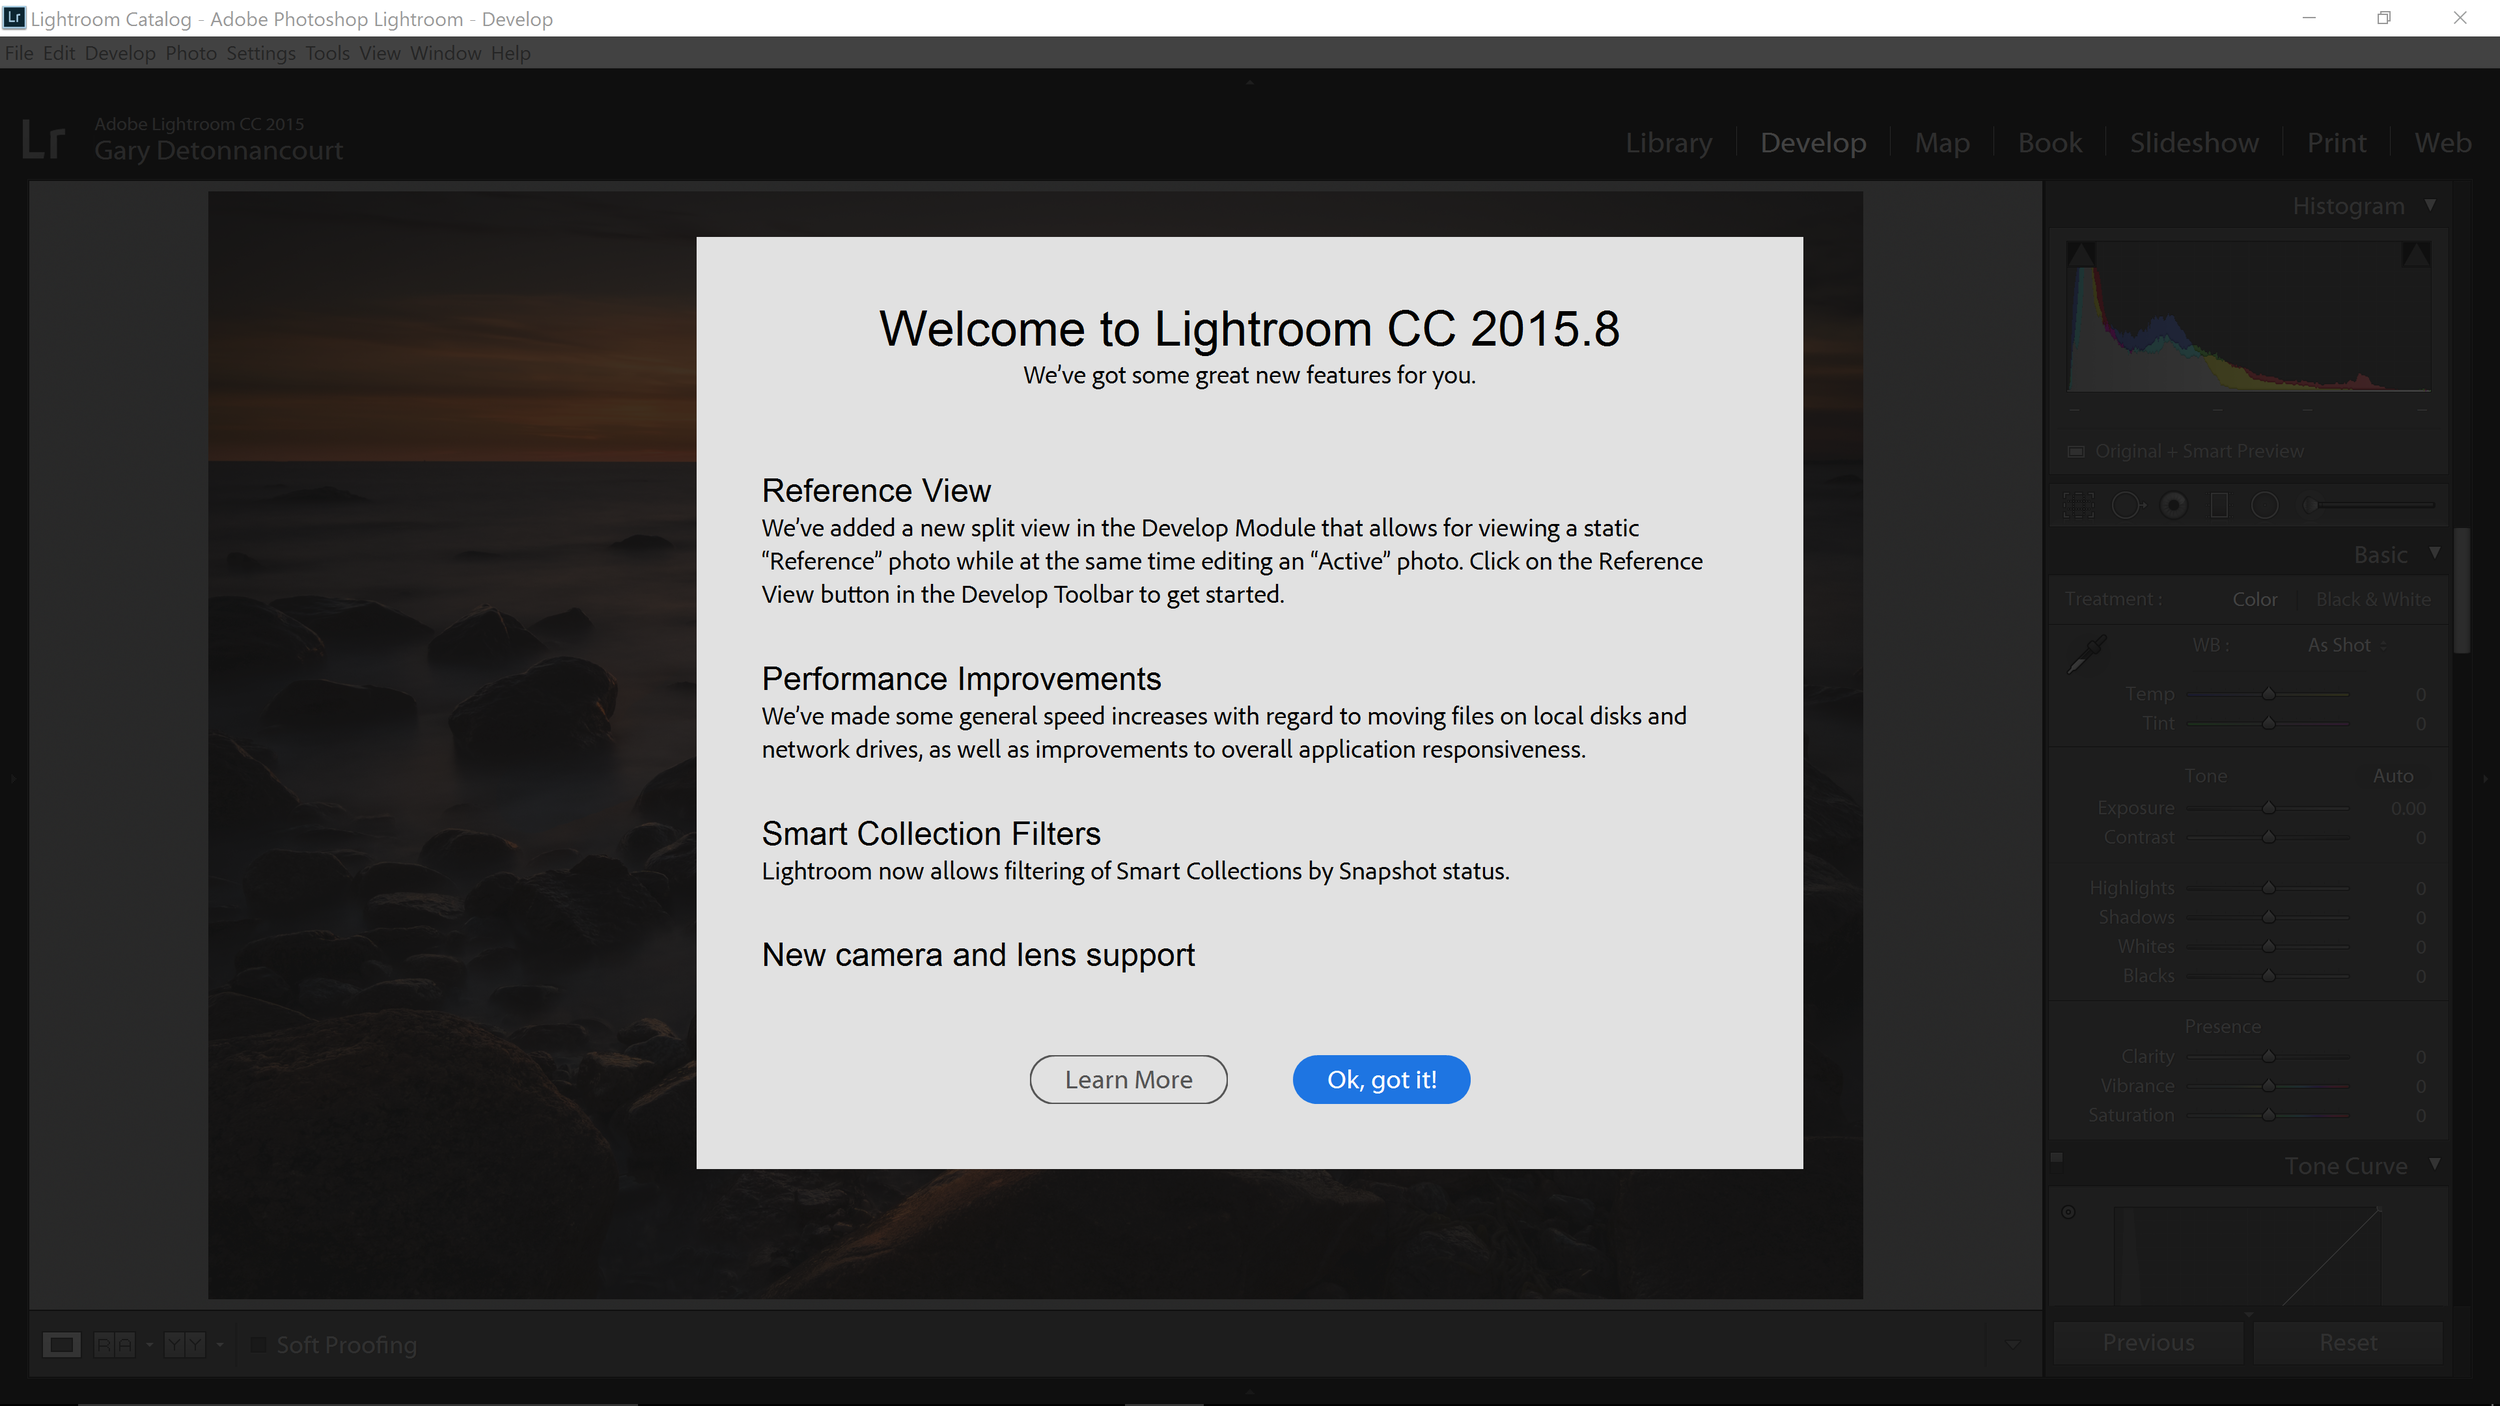Select the Crop Overlay tool

click(x=2078, y=506)
